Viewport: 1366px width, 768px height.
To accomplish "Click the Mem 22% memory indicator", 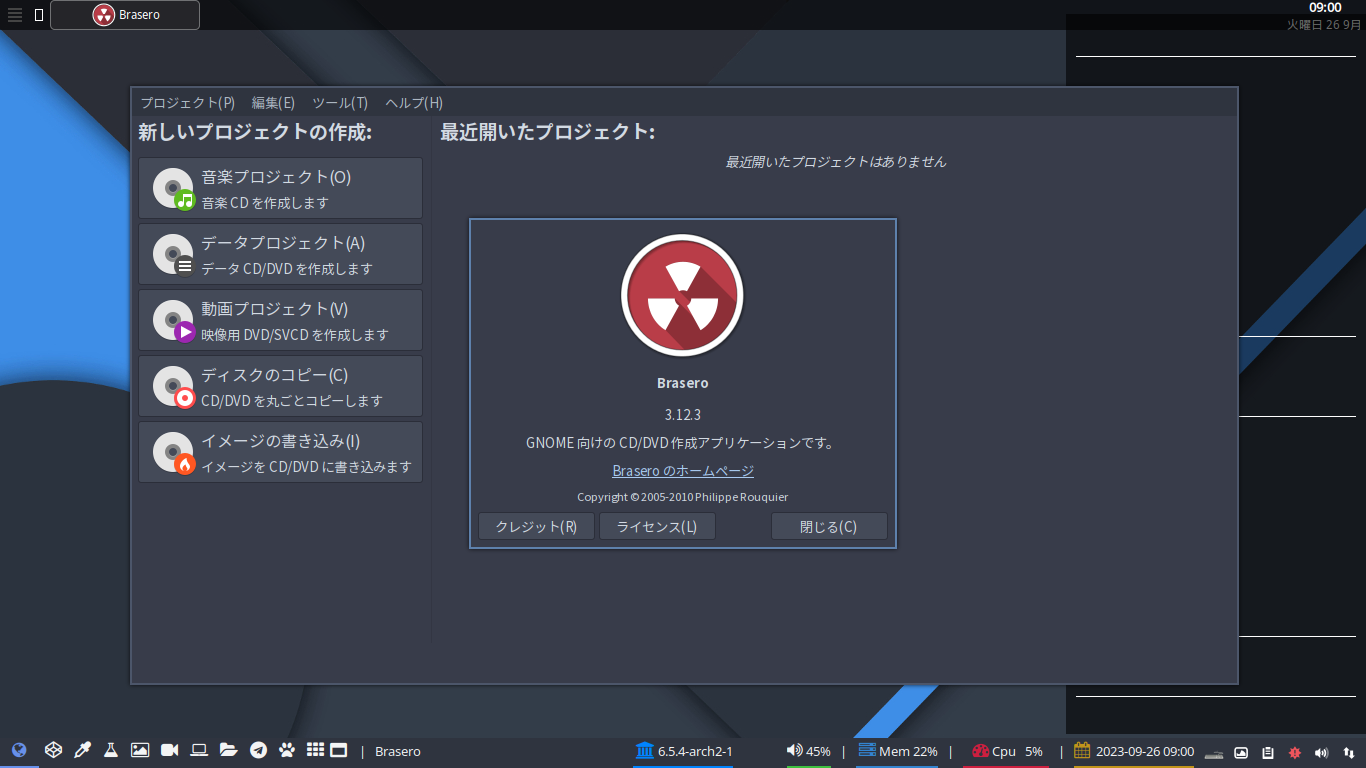I will (898, 751).
